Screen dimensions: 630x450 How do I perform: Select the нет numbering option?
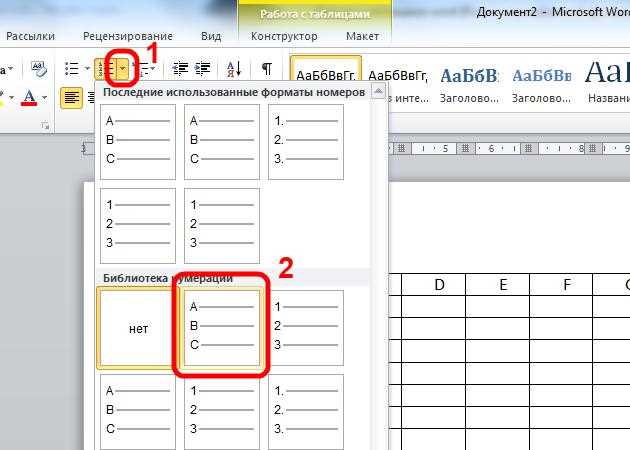pos(137,328)
